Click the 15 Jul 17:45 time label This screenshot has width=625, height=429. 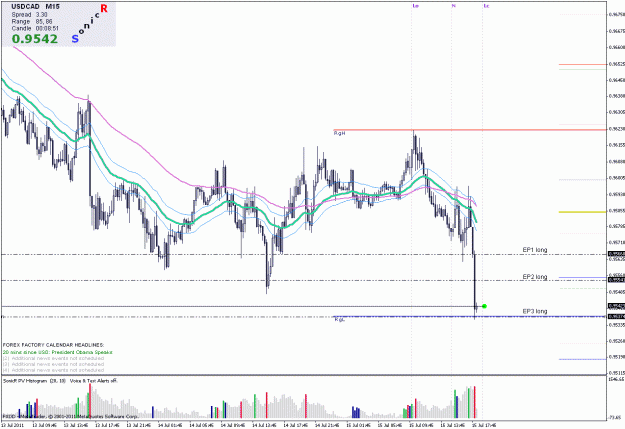[484, 425]
